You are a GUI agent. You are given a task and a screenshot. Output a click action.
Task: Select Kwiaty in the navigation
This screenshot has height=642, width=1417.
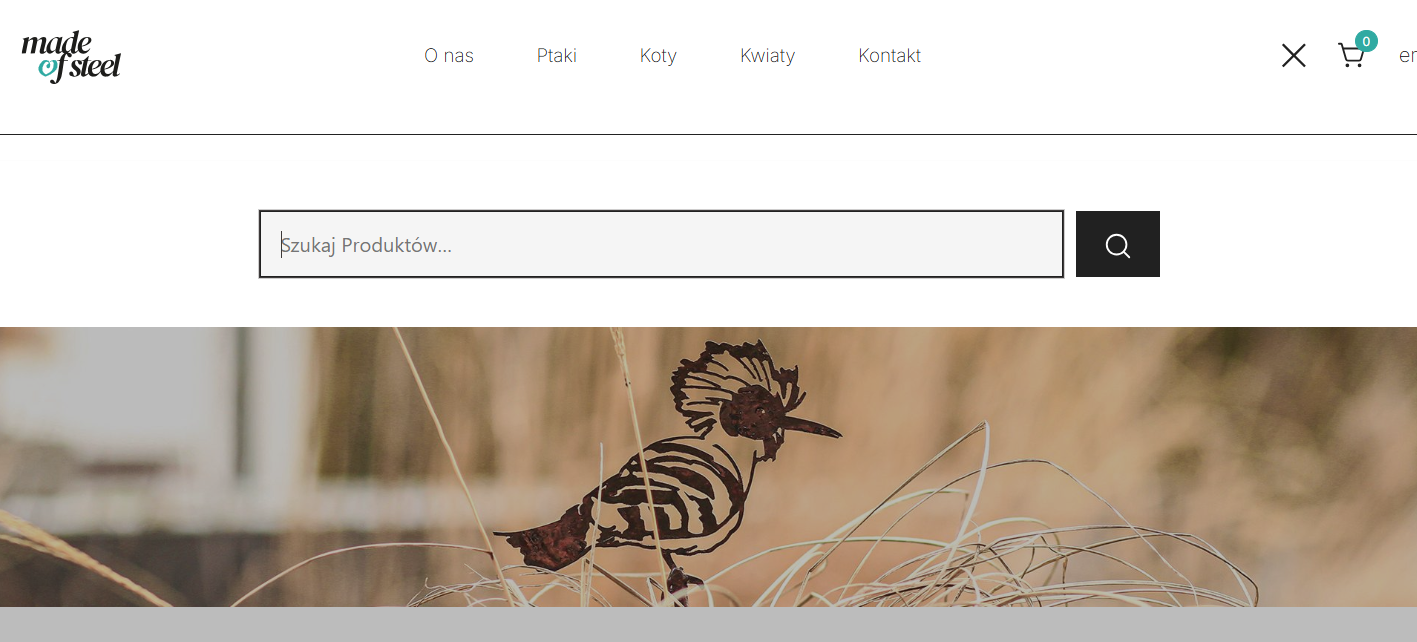coord(767,56)
